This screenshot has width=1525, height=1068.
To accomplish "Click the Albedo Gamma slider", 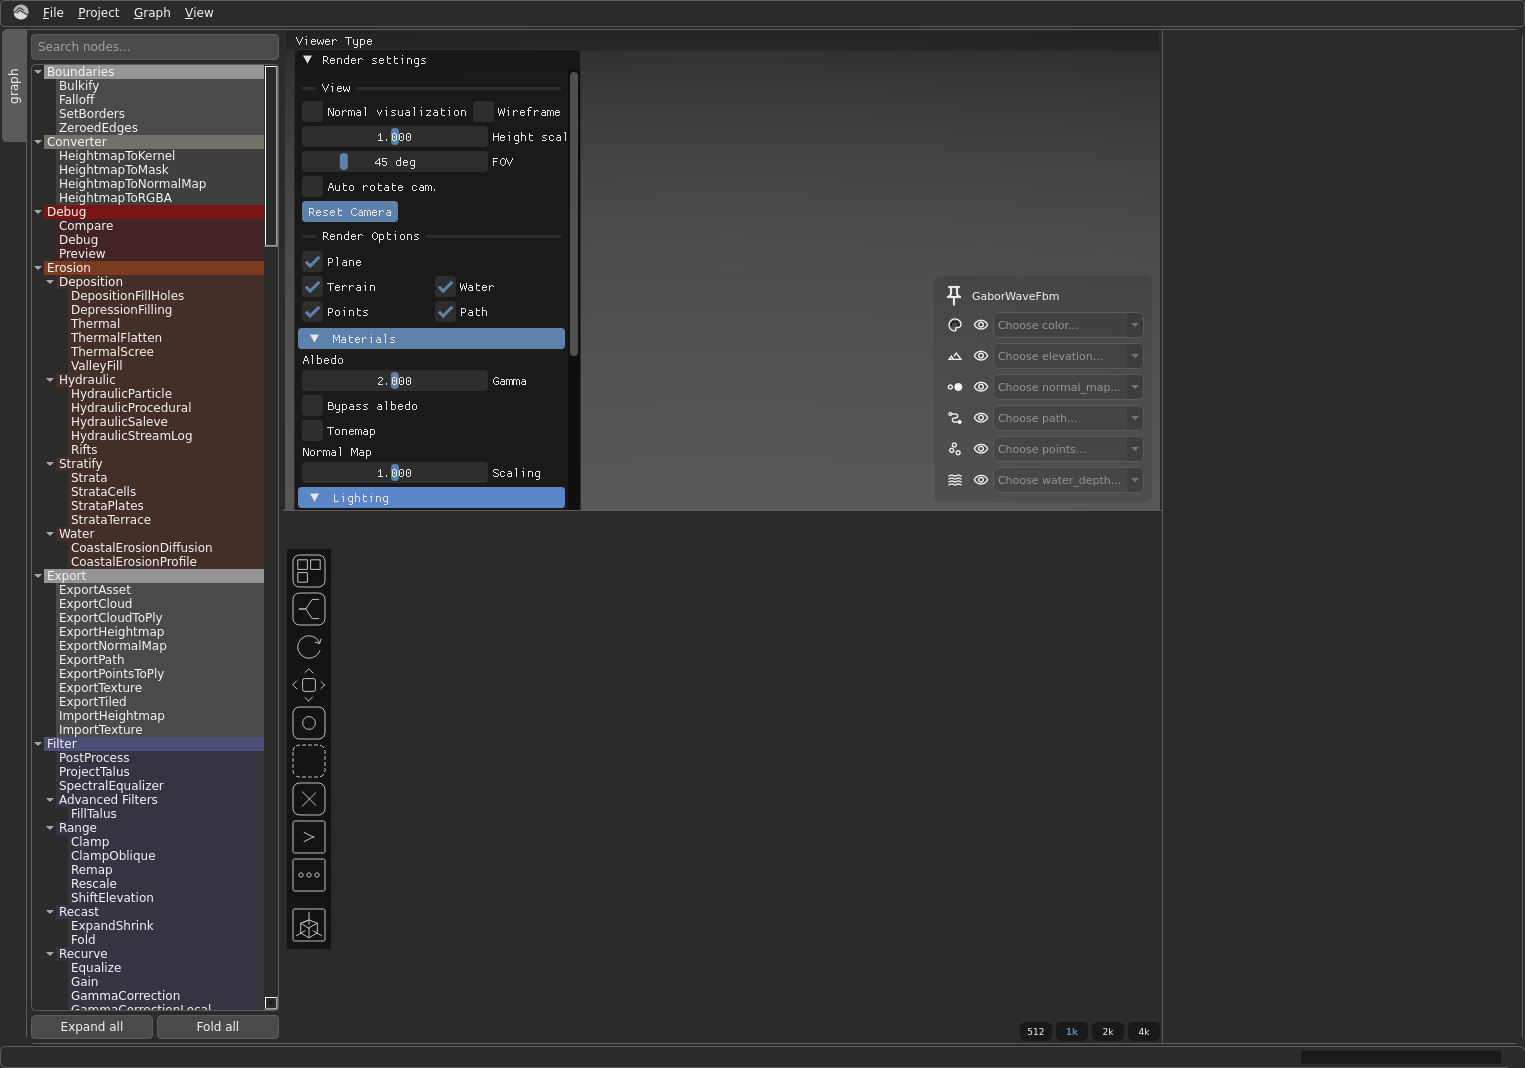I will pos(395,381).
